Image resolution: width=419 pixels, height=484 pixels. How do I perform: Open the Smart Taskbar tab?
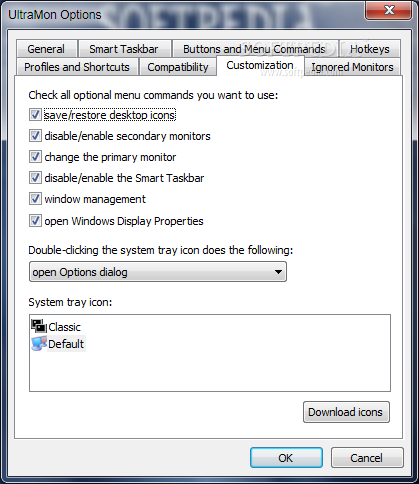pos(124,49)
